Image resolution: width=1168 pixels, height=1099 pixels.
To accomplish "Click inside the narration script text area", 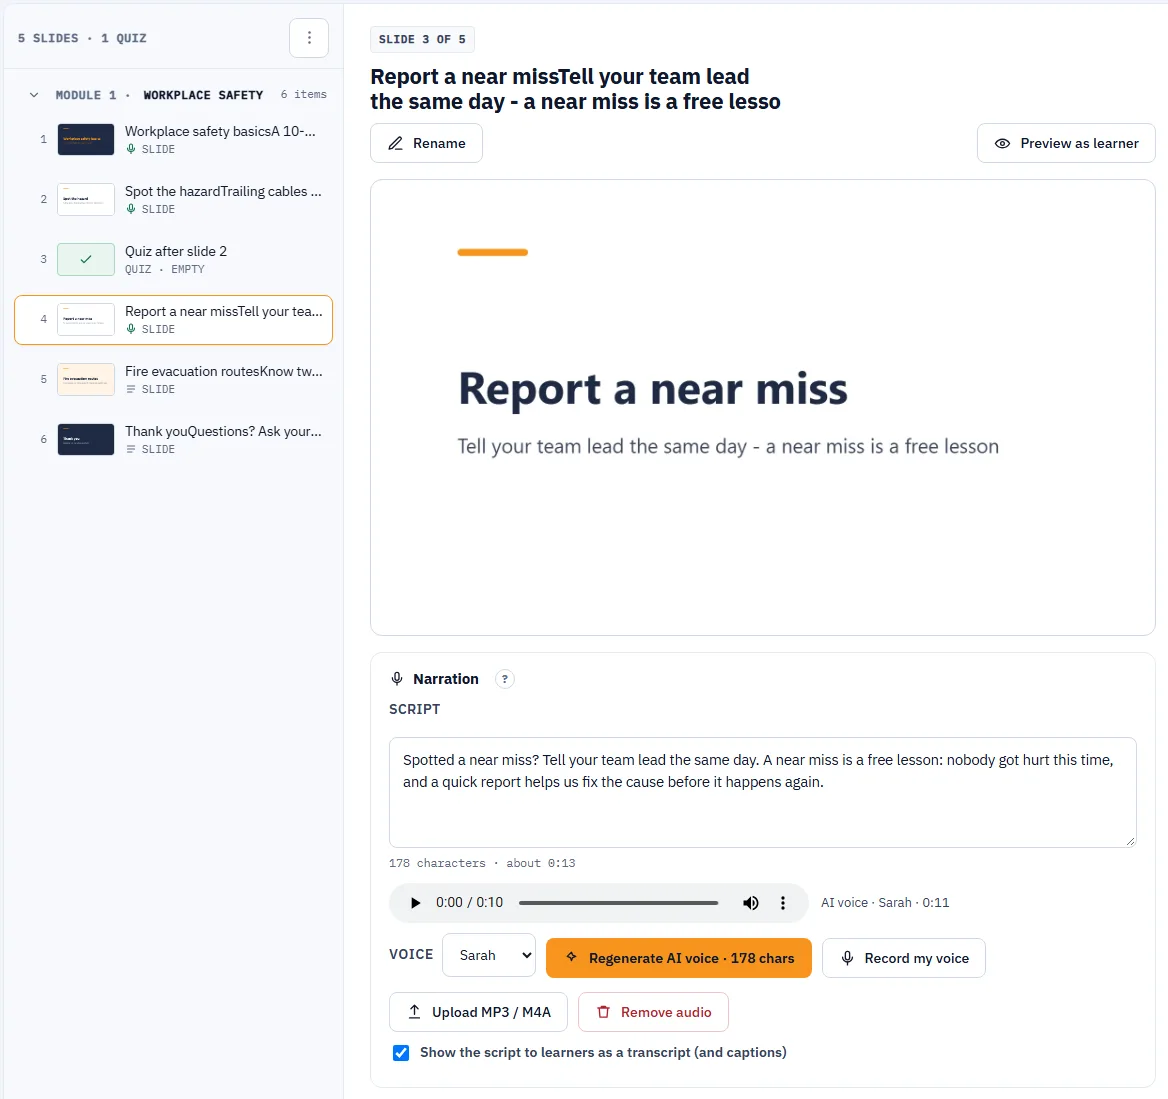I will 762,792.
